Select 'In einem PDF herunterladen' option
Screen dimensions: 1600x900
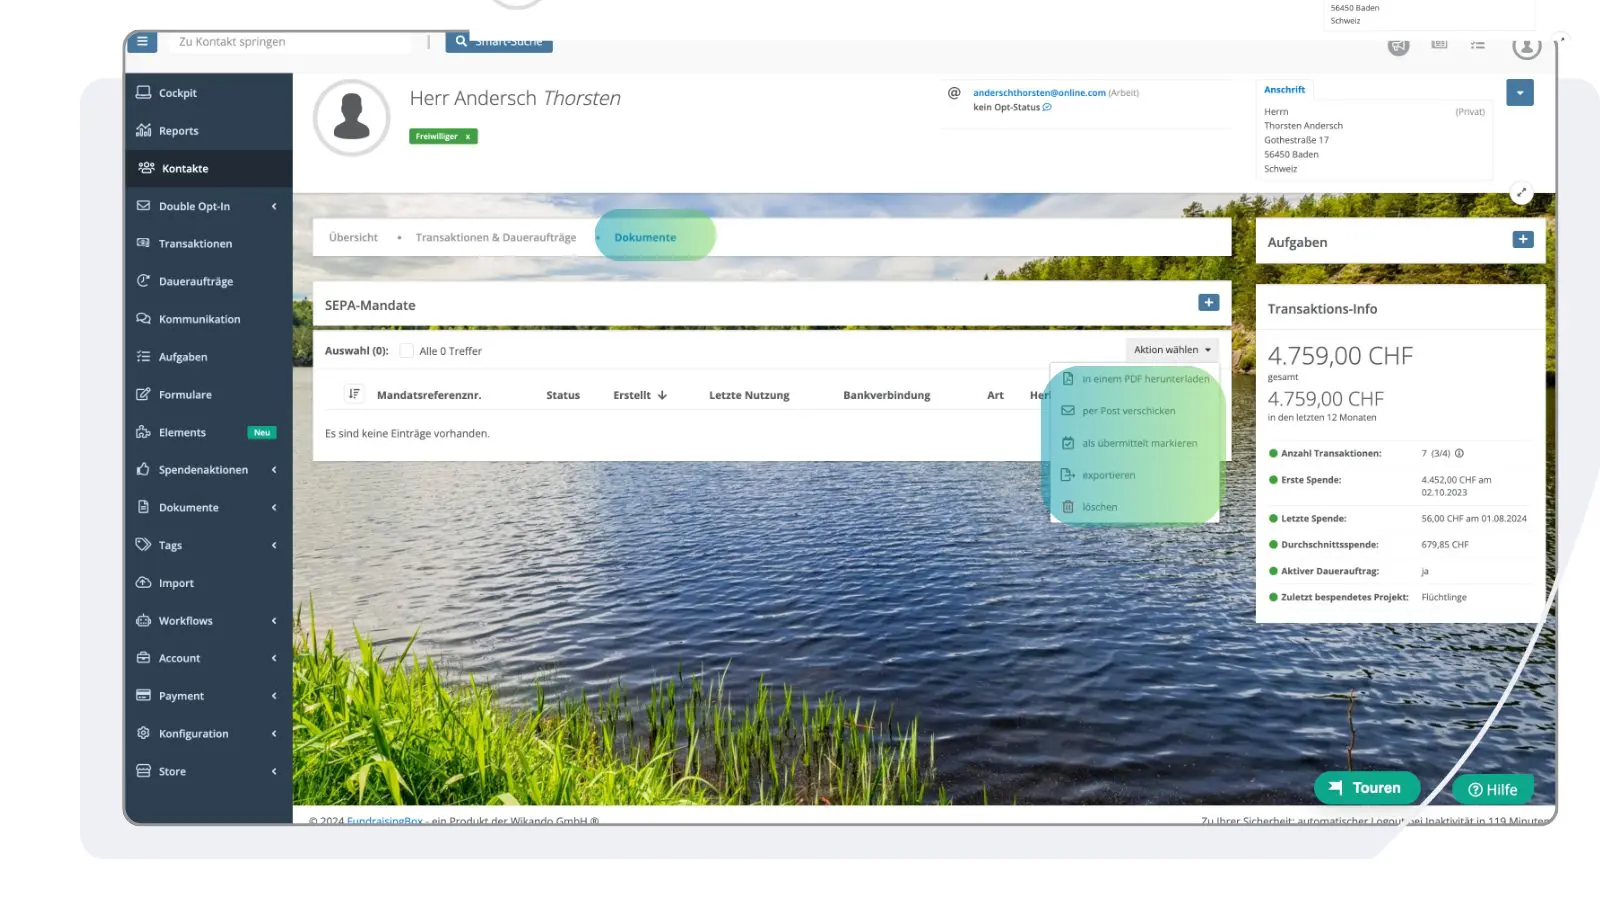[x=1145, y=379]
